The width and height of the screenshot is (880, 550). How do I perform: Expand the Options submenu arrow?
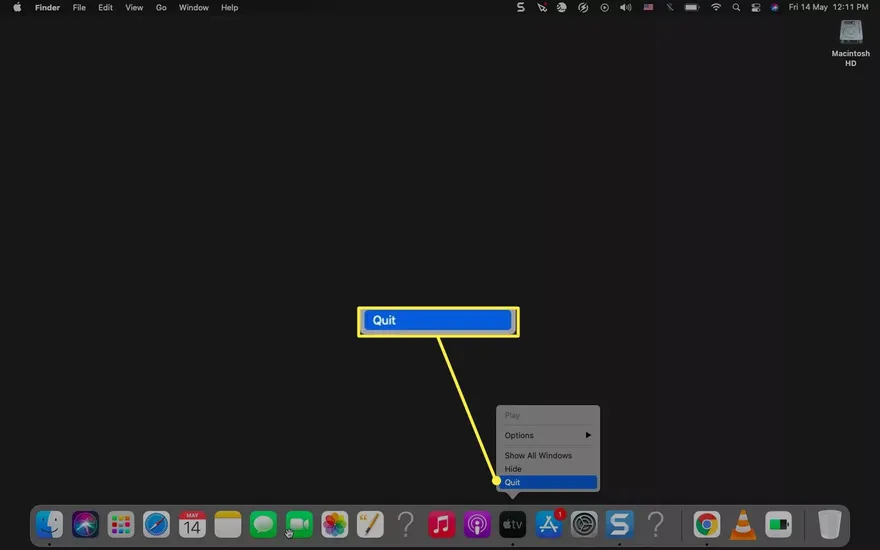coord(588,435)
